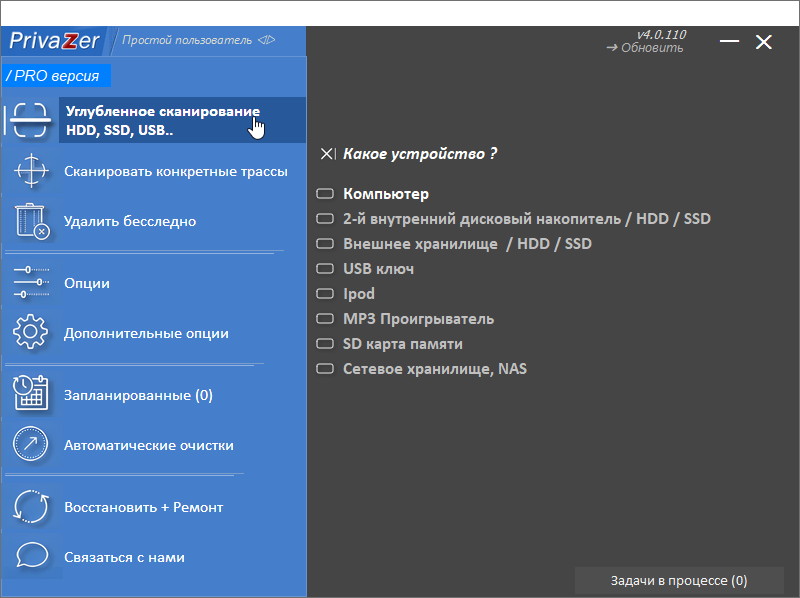Click Задачи в процессе (0) button
The image size is (800, 598).
pyautogui.click(x=679, y=581)
